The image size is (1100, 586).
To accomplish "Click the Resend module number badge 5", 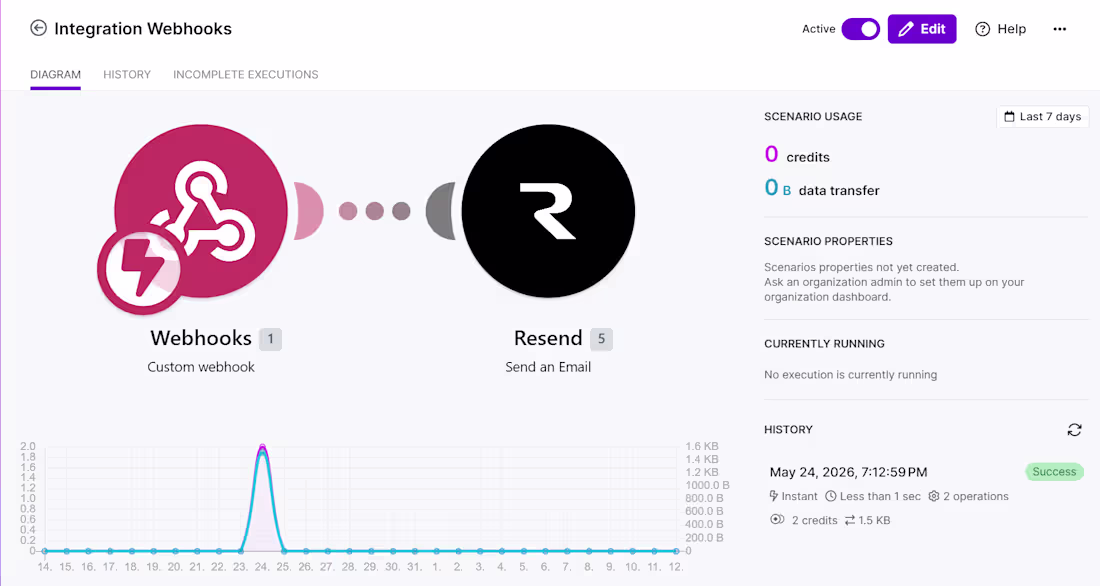I will point(601,339).
